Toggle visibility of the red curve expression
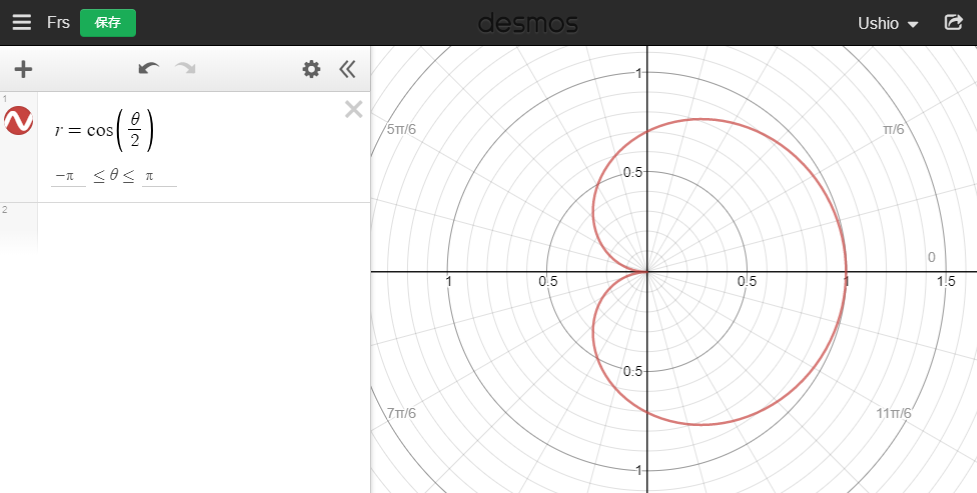Screen dimensions: 977x493 (19, 120)
